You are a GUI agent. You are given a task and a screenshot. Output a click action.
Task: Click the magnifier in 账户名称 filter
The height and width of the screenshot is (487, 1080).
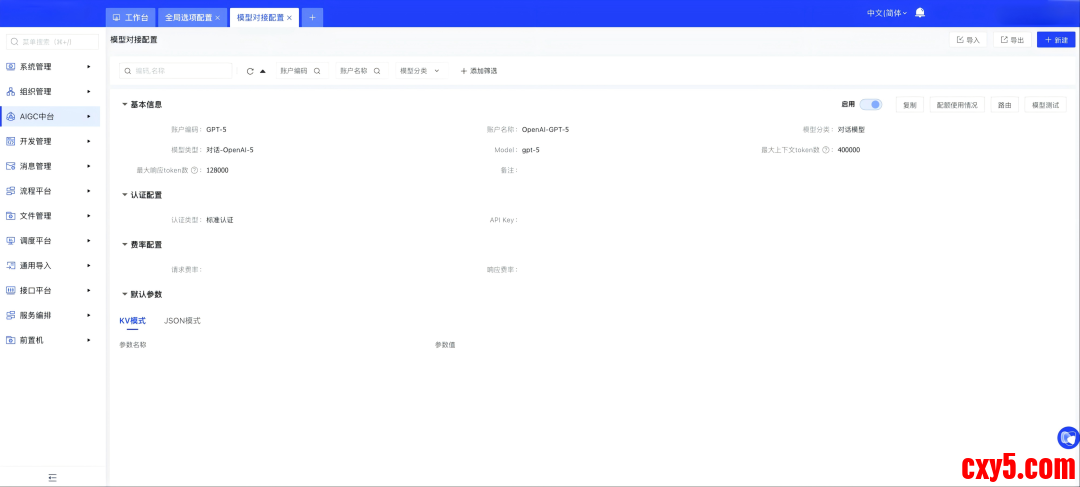click(377, 71)
